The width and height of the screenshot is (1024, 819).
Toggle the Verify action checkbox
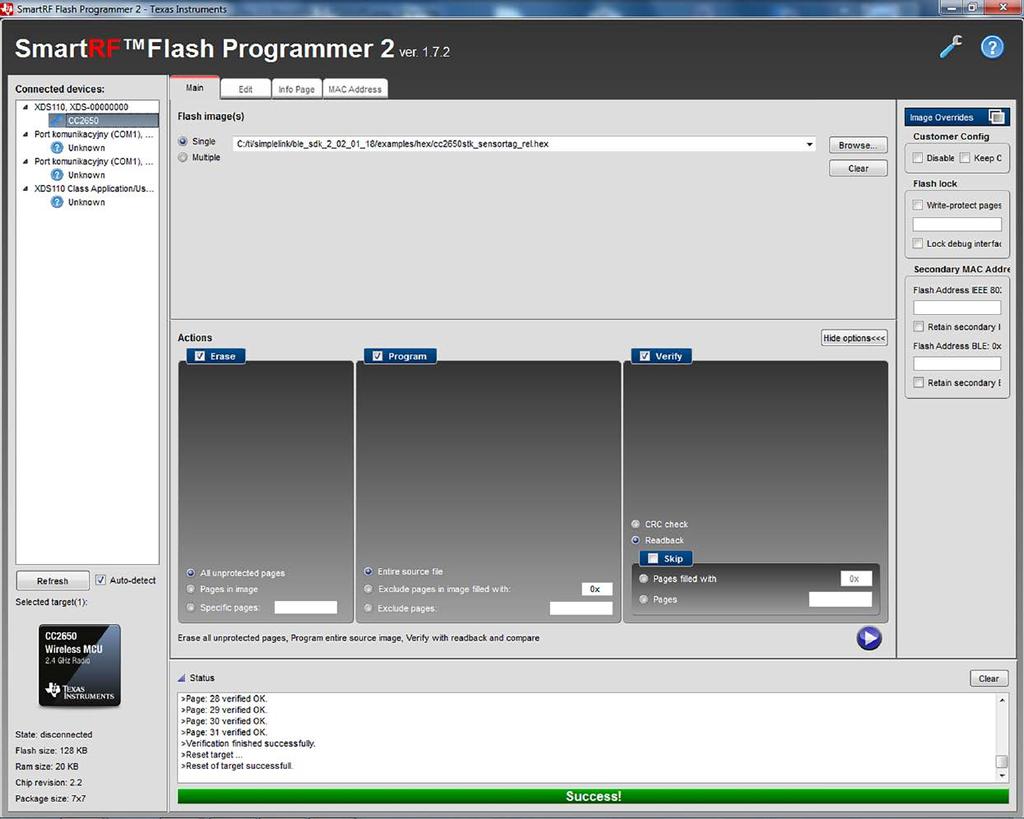tap(645, 356)
